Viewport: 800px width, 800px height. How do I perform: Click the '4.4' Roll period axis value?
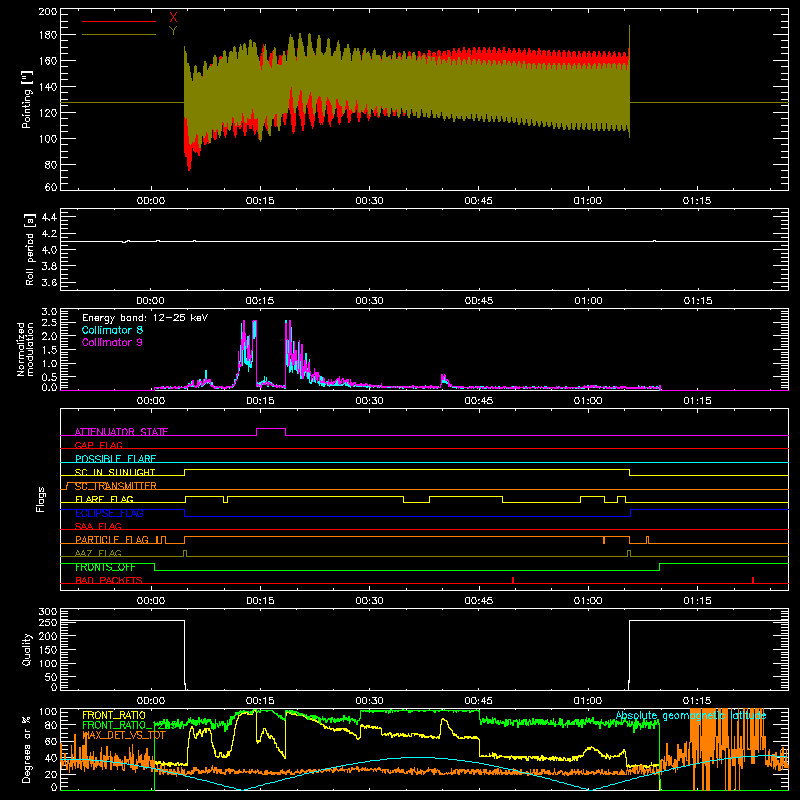tap(49, 217)
